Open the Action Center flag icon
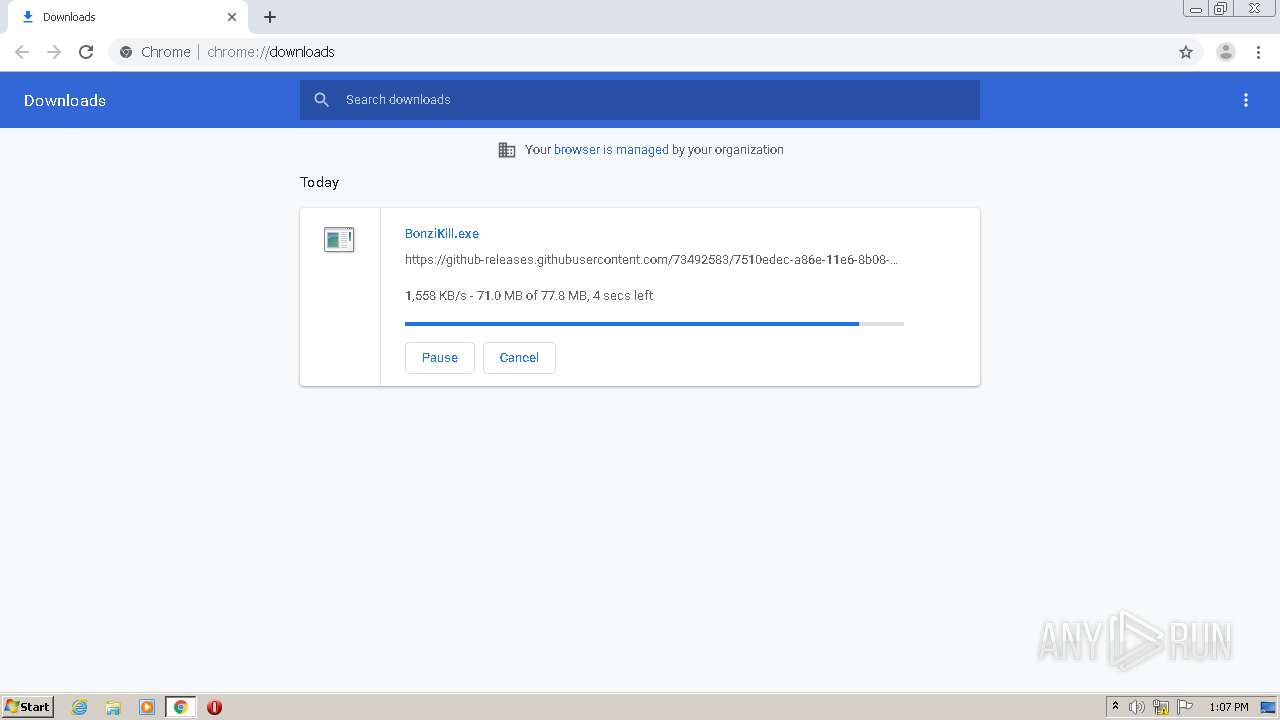This screenshot has height=720, width=1280. (1185, 707)
